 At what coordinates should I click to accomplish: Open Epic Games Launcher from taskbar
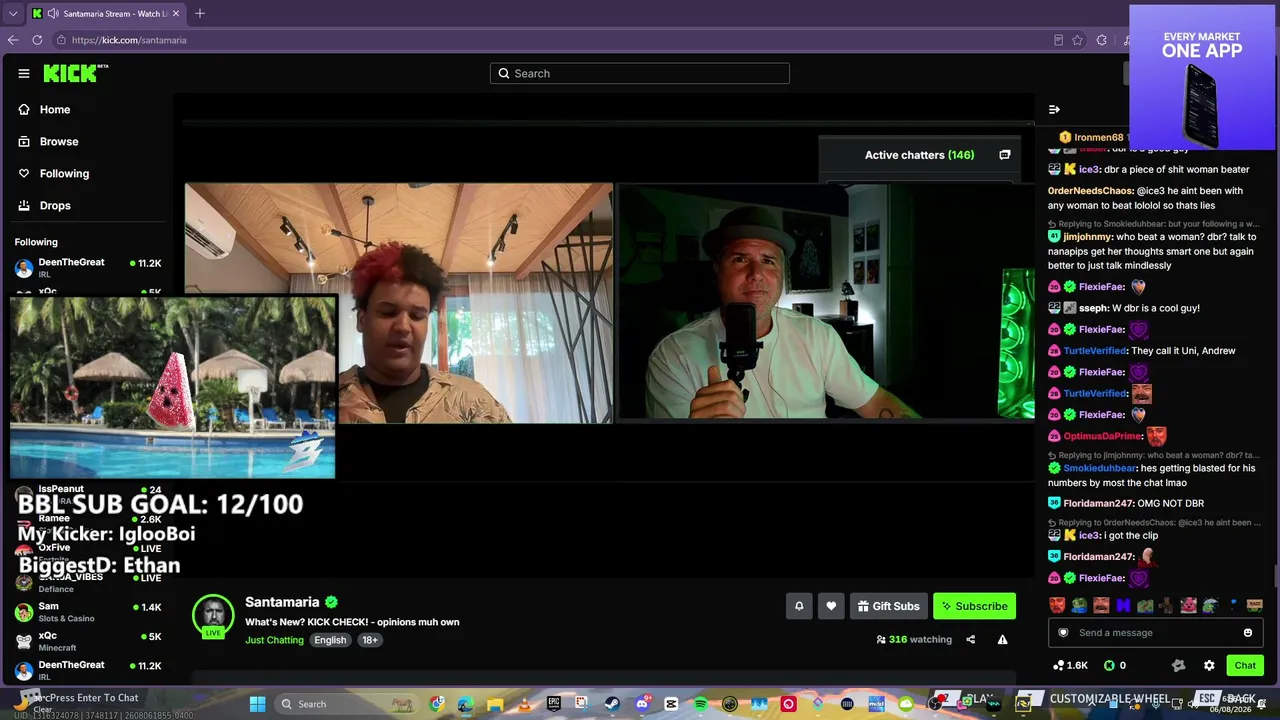pyautogui.click(x=553, y=704)
